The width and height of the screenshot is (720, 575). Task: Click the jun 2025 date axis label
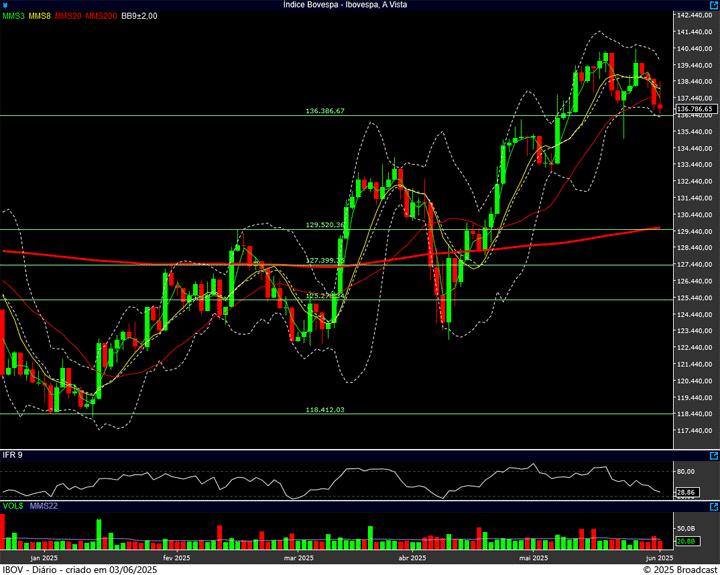click(x=659, y=558)
